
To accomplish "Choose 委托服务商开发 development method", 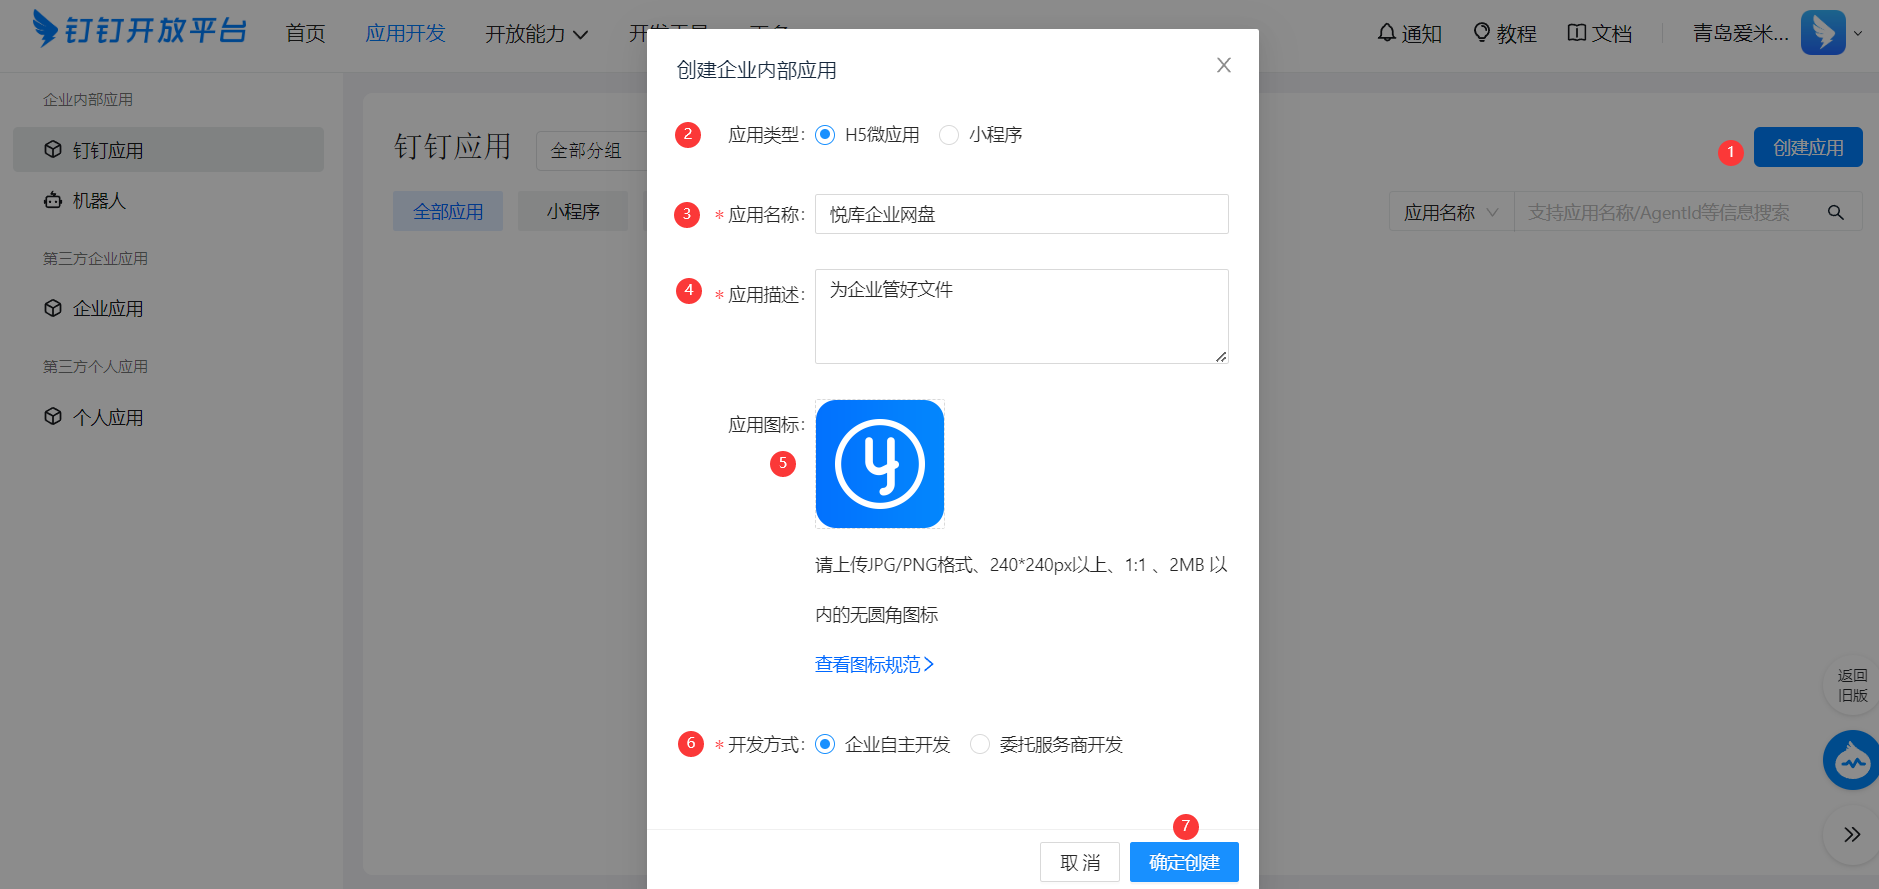I will pos(980,744).
